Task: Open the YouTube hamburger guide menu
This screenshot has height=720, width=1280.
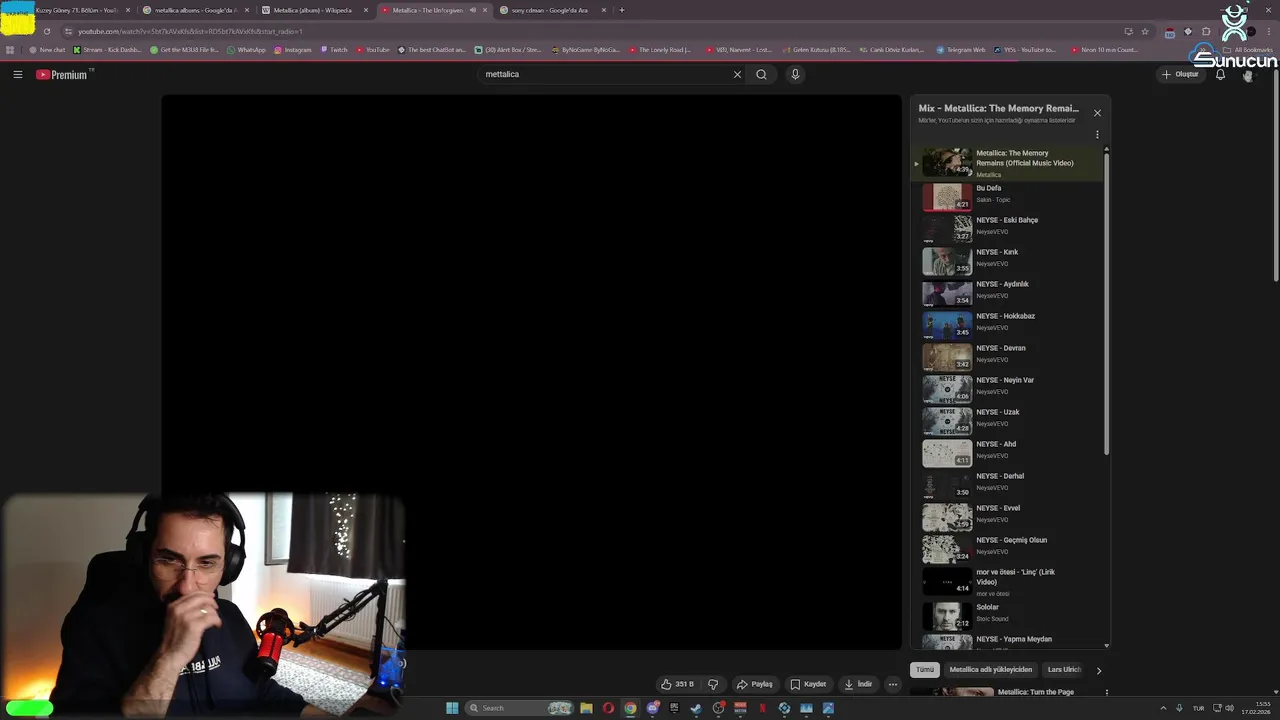Action: point(17,74)
